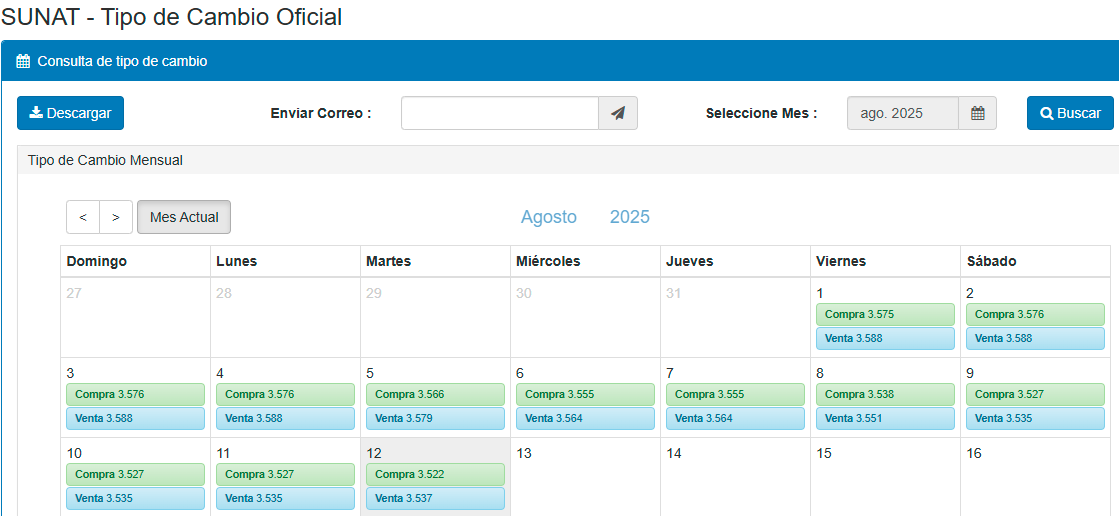Viewport: 1119px width, 516px height.
Task: Select Compra 3.566 on day 5
Action: point(435,394)
